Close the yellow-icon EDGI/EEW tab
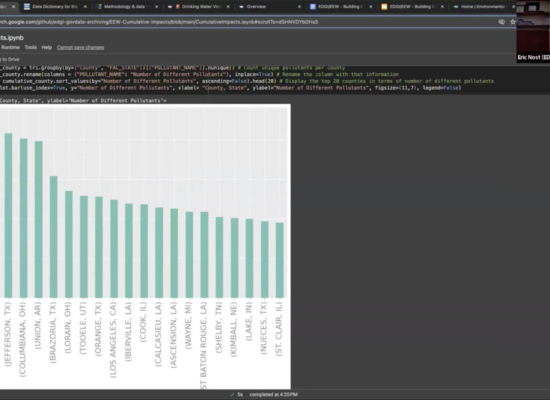The width and height of the screenshot is (550, 400). 442,7
